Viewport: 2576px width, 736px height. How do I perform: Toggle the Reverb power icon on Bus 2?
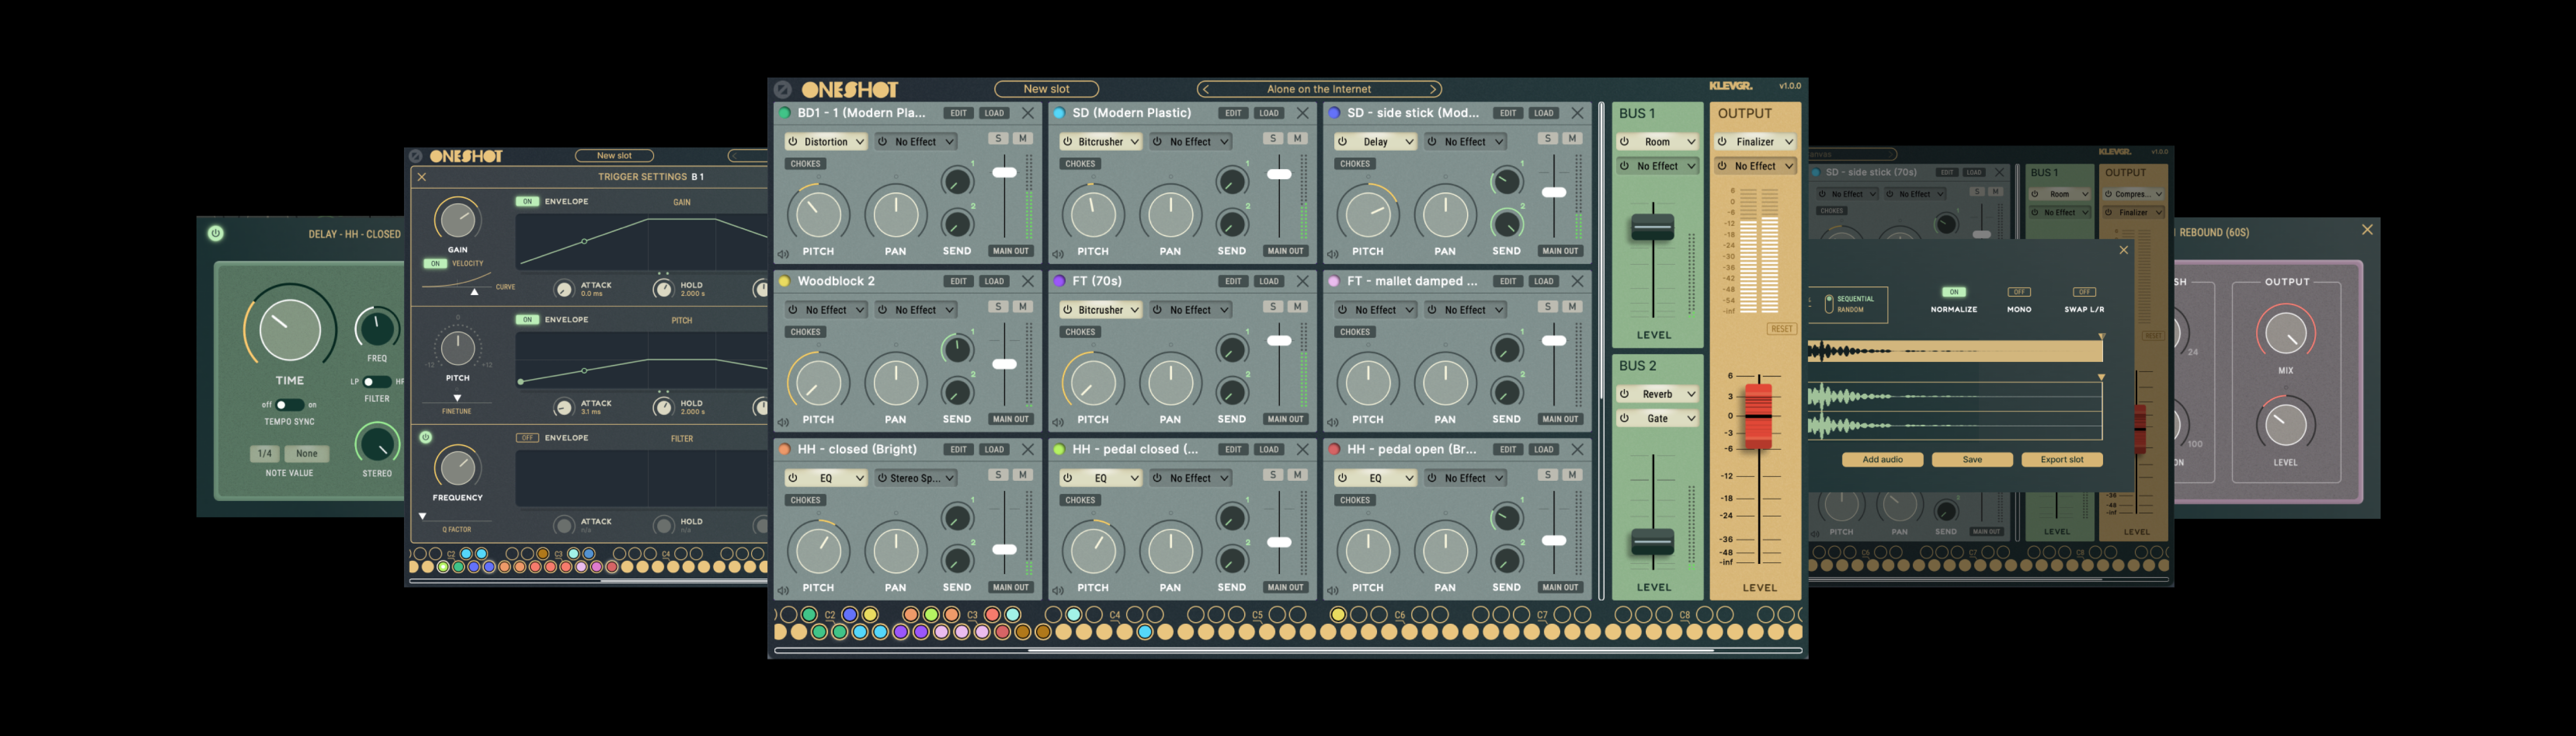tap(1625, 394)
